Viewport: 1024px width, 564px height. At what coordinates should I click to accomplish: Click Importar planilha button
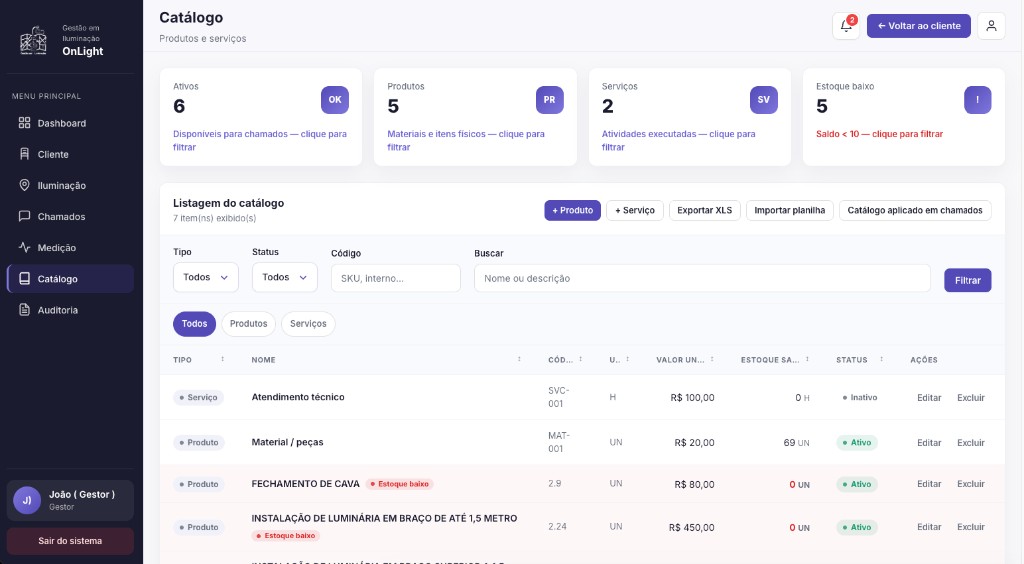click(x=790, y=210)
